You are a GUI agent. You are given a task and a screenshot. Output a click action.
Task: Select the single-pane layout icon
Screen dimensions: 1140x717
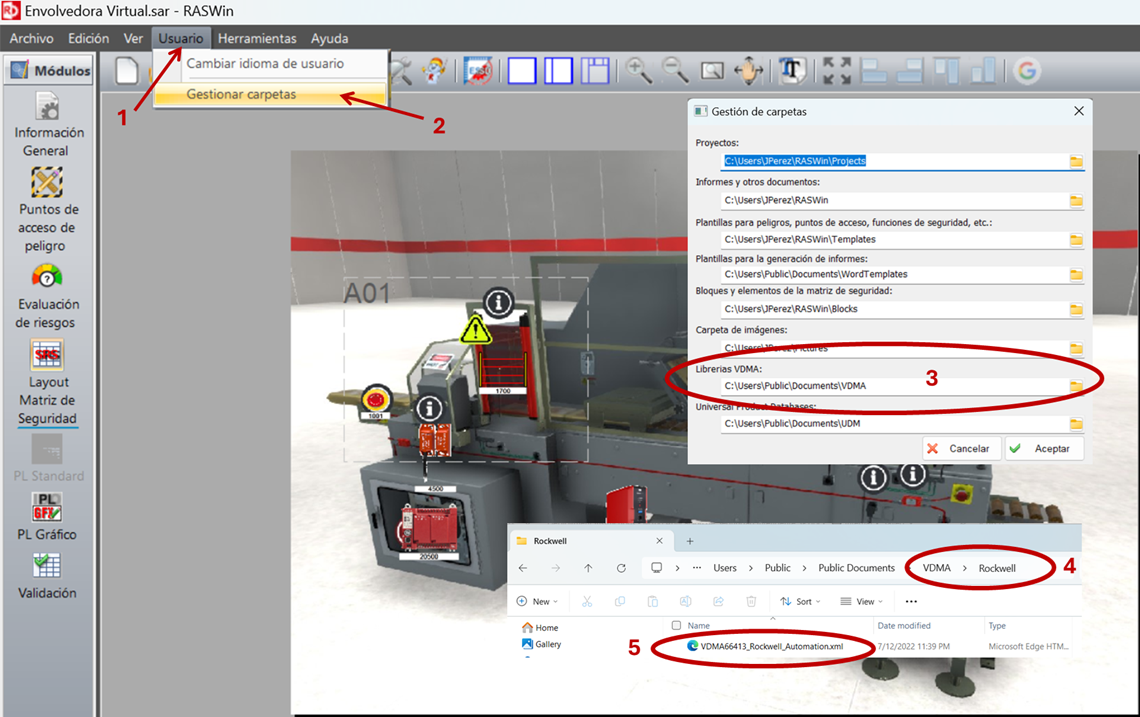pyautogui.click(x=522, y=71)
